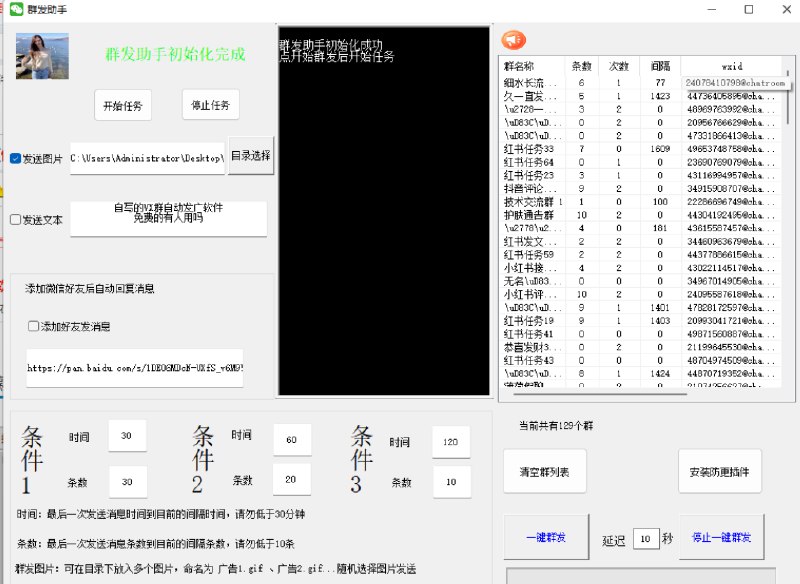Click the 开始任务 button to start the task
Viewport: 800px width, 584px height.
122,105
